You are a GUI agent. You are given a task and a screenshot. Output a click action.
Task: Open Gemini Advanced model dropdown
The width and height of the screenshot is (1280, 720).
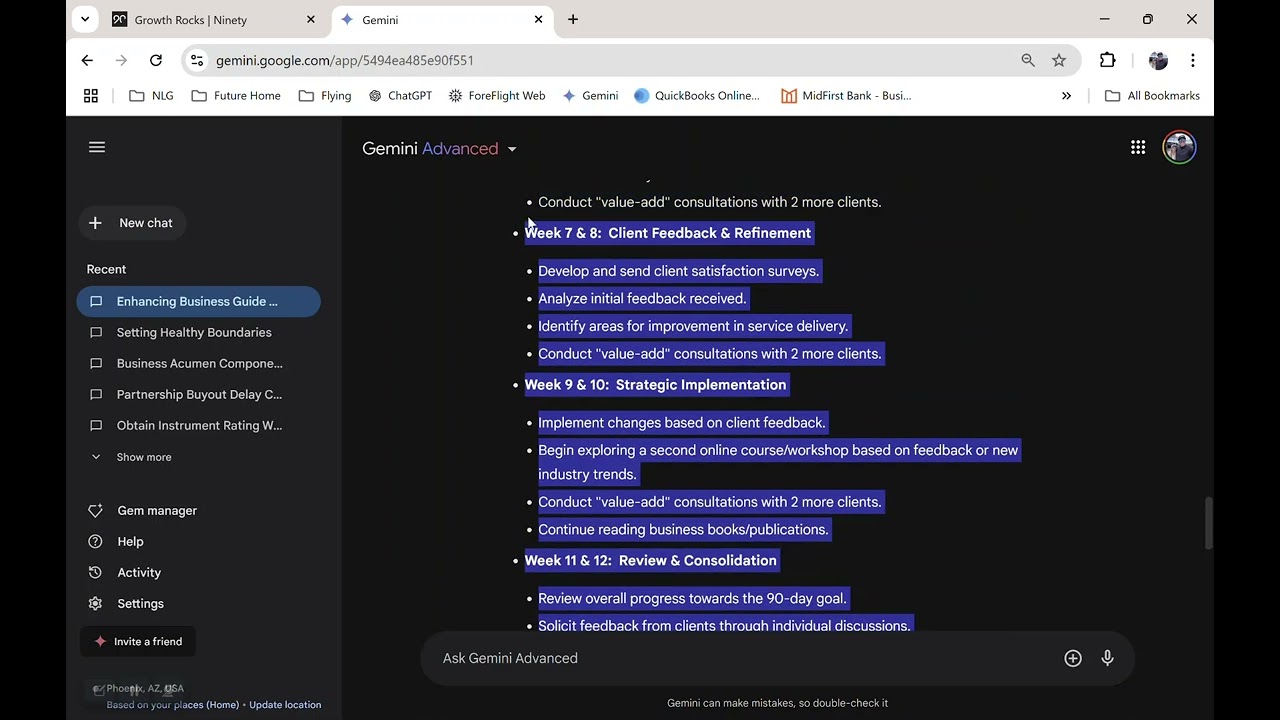[440, 148]
